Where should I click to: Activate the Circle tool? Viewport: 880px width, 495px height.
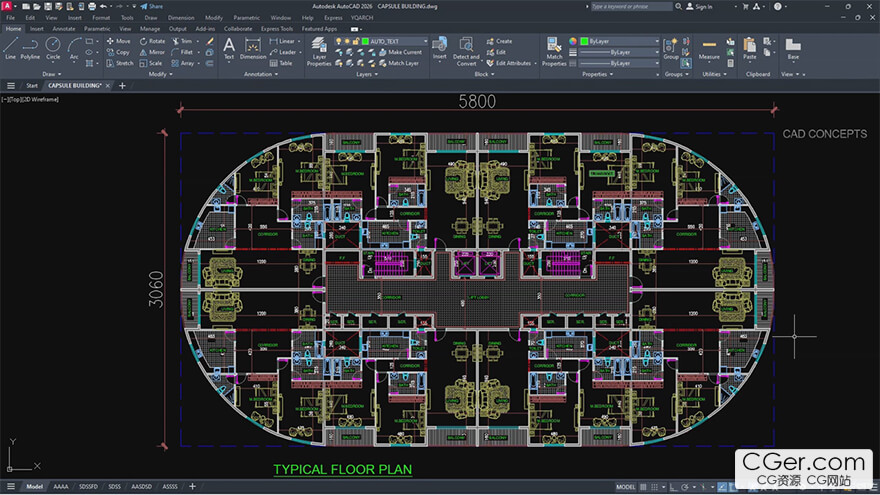(53, 48)
